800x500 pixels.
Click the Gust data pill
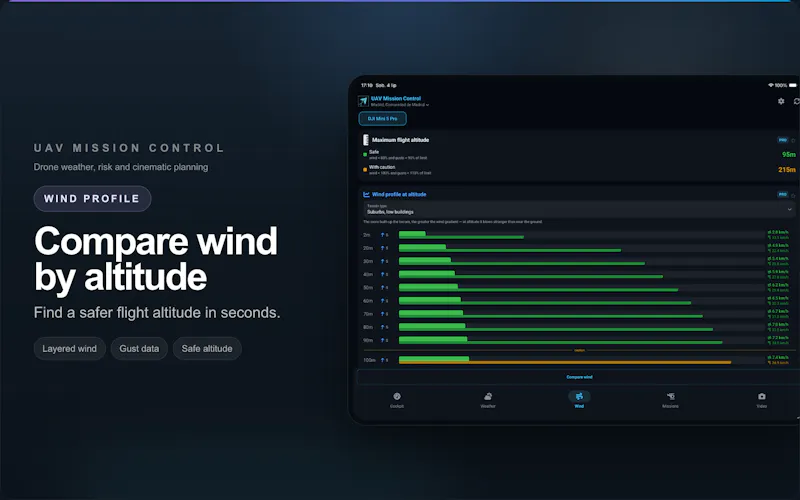click(x=139, y=348)
